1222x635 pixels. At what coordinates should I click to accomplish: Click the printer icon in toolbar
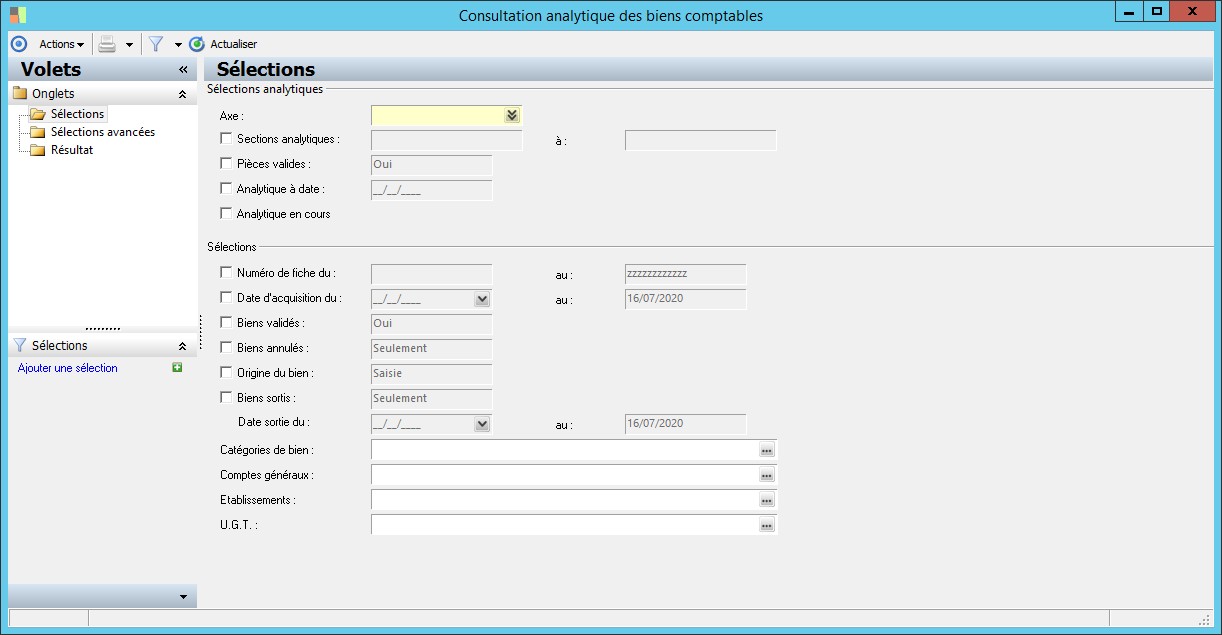coord(107,44)
